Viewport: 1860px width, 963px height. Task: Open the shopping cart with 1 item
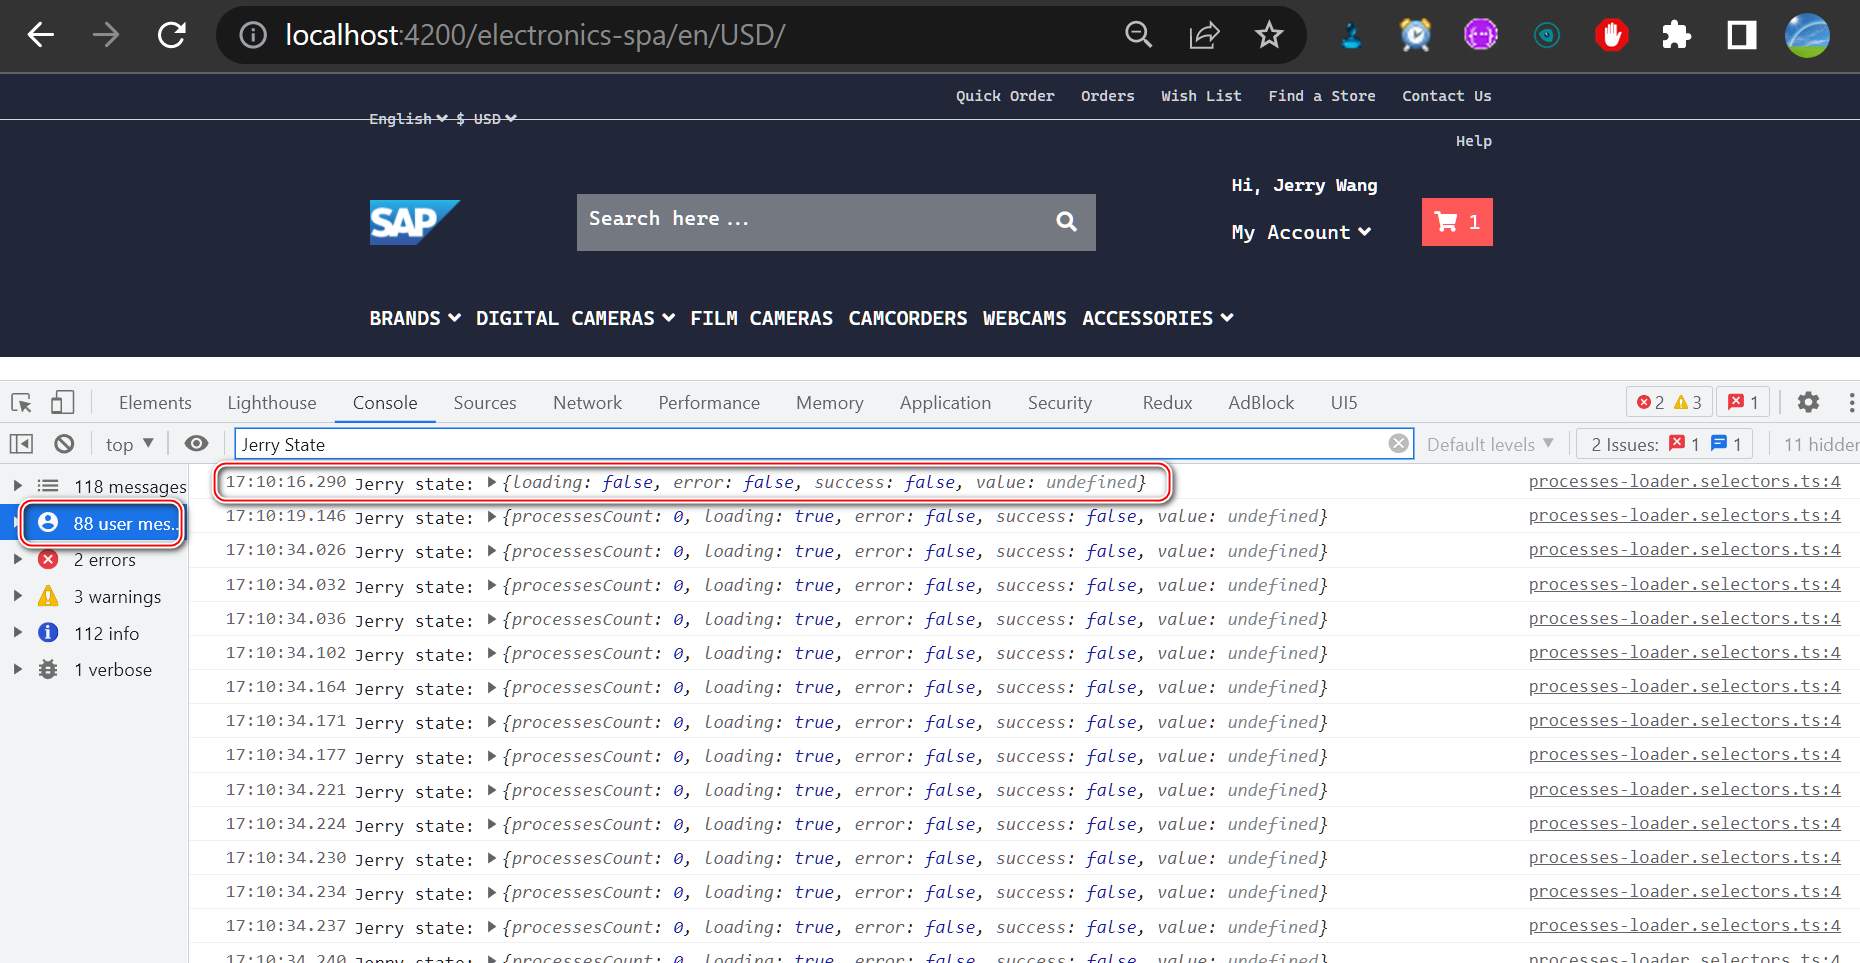click(1457, 222)
